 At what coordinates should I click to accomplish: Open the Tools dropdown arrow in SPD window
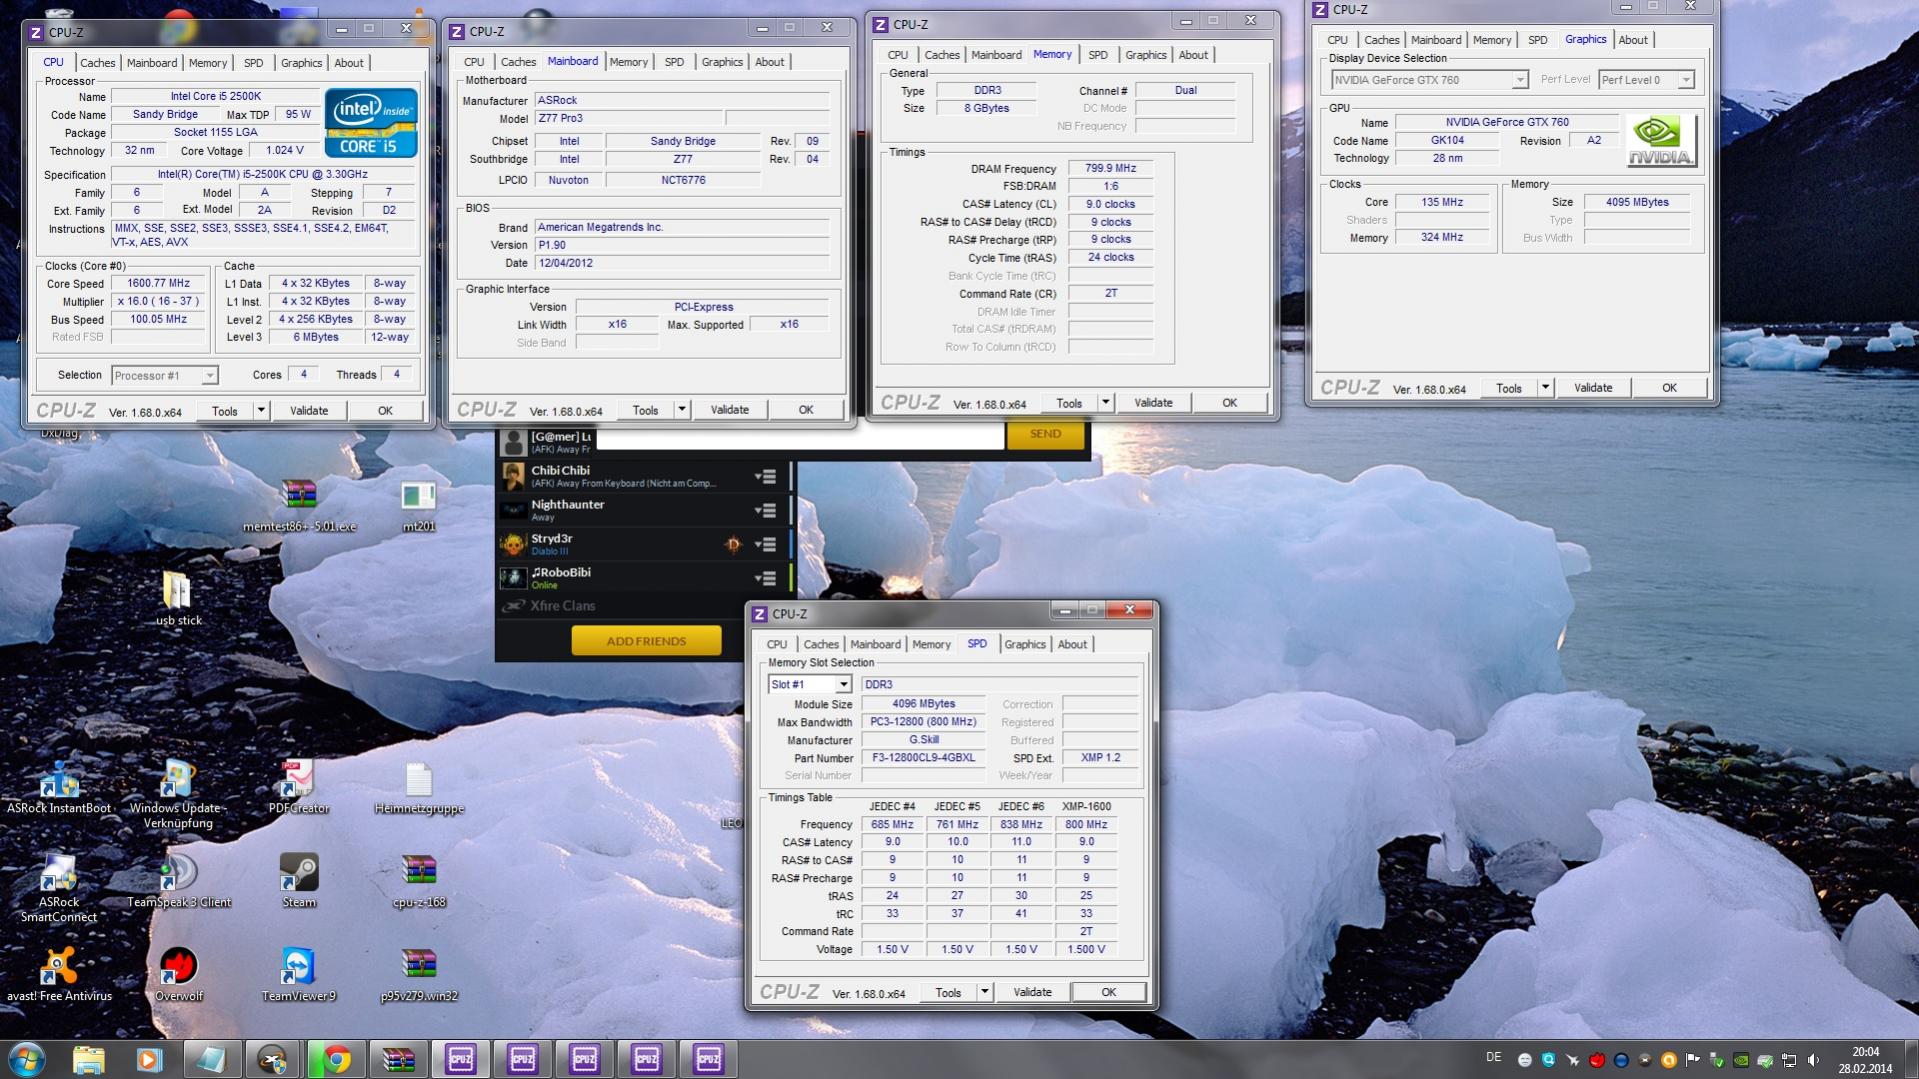[x=985, y=992]
